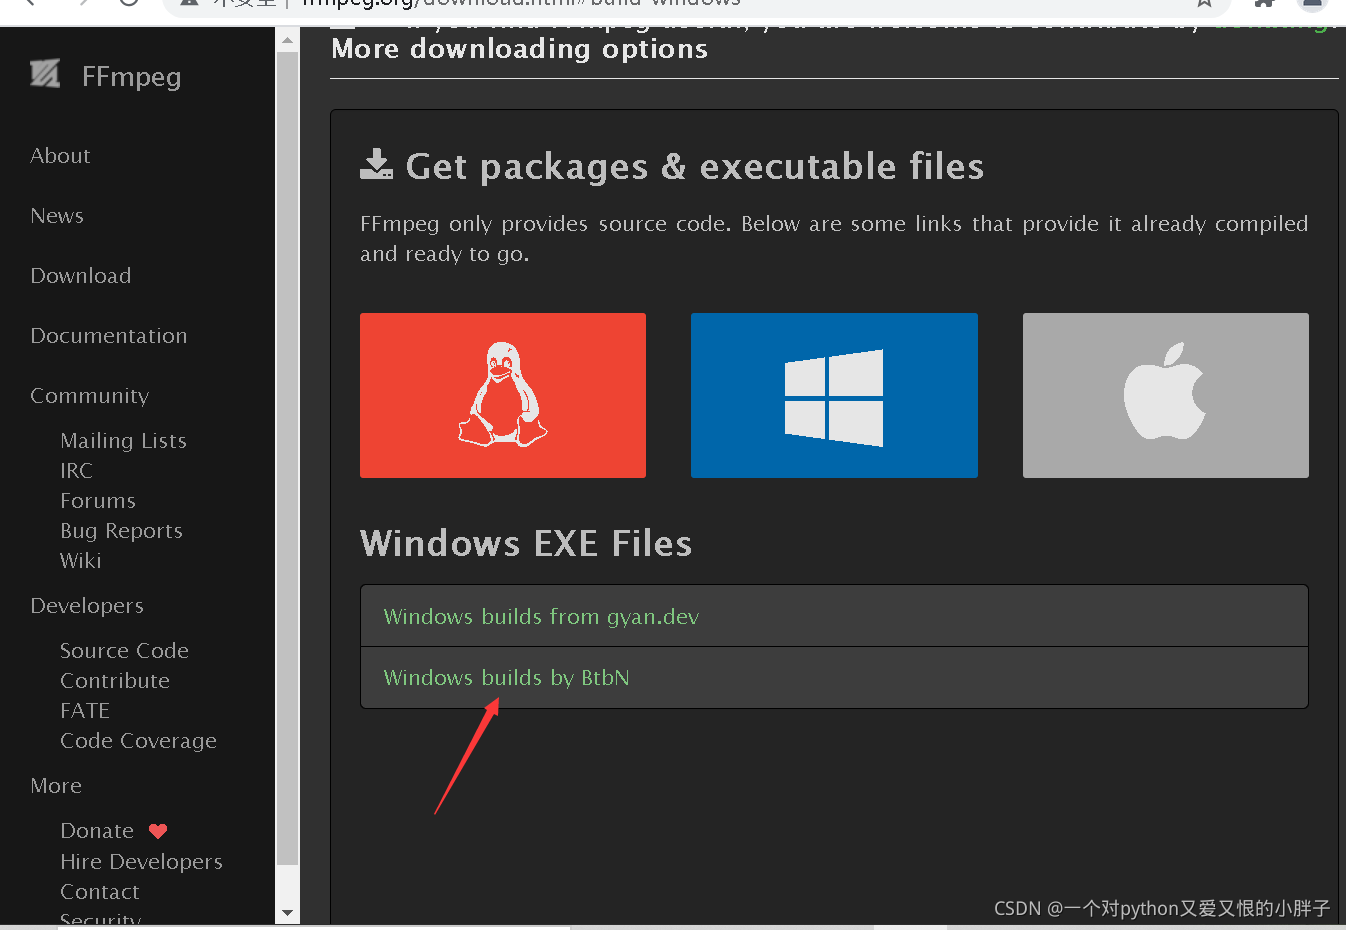Open the Donate link
The height and width of the screenshot is (930, 1346).
coord(97,831)
